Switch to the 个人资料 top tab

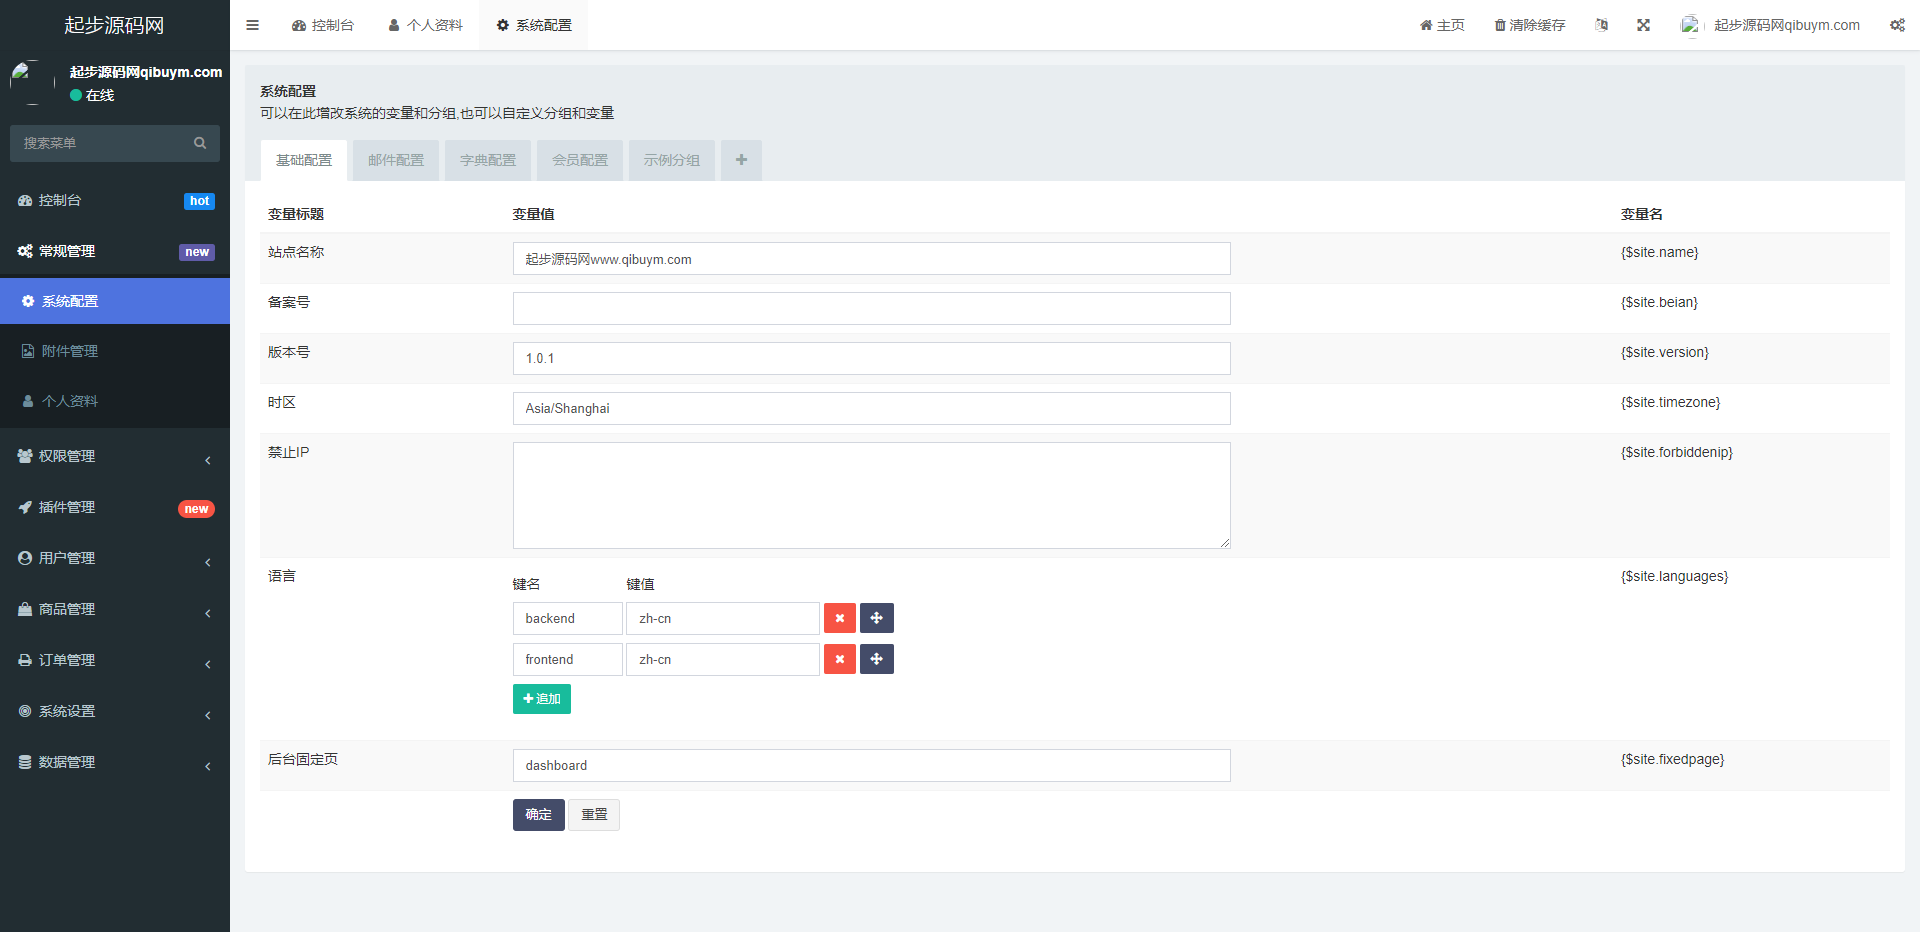426,25
